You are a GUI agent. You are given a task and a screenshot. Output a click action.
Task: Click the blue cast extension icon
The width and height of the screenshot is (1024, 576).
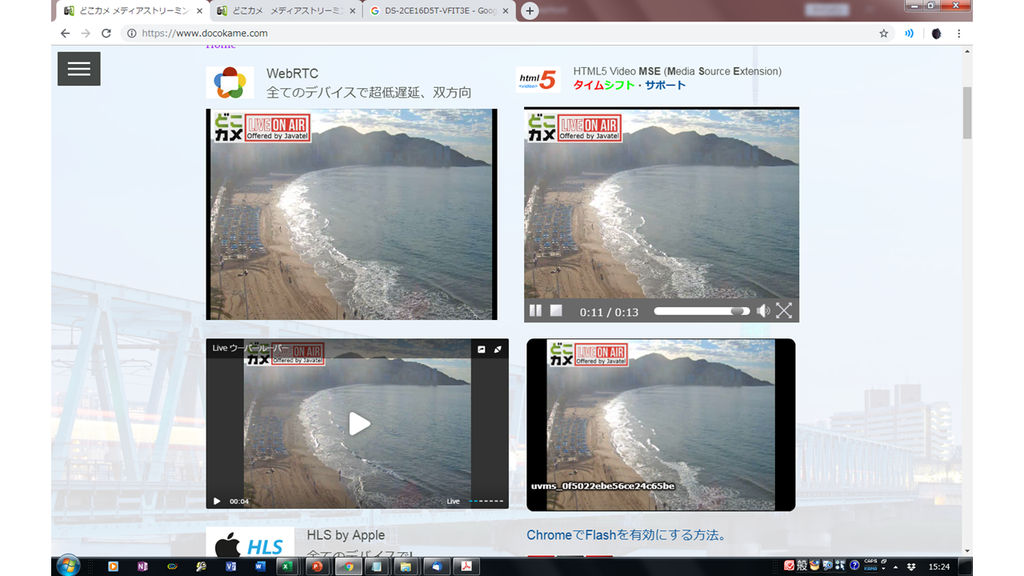909,33
